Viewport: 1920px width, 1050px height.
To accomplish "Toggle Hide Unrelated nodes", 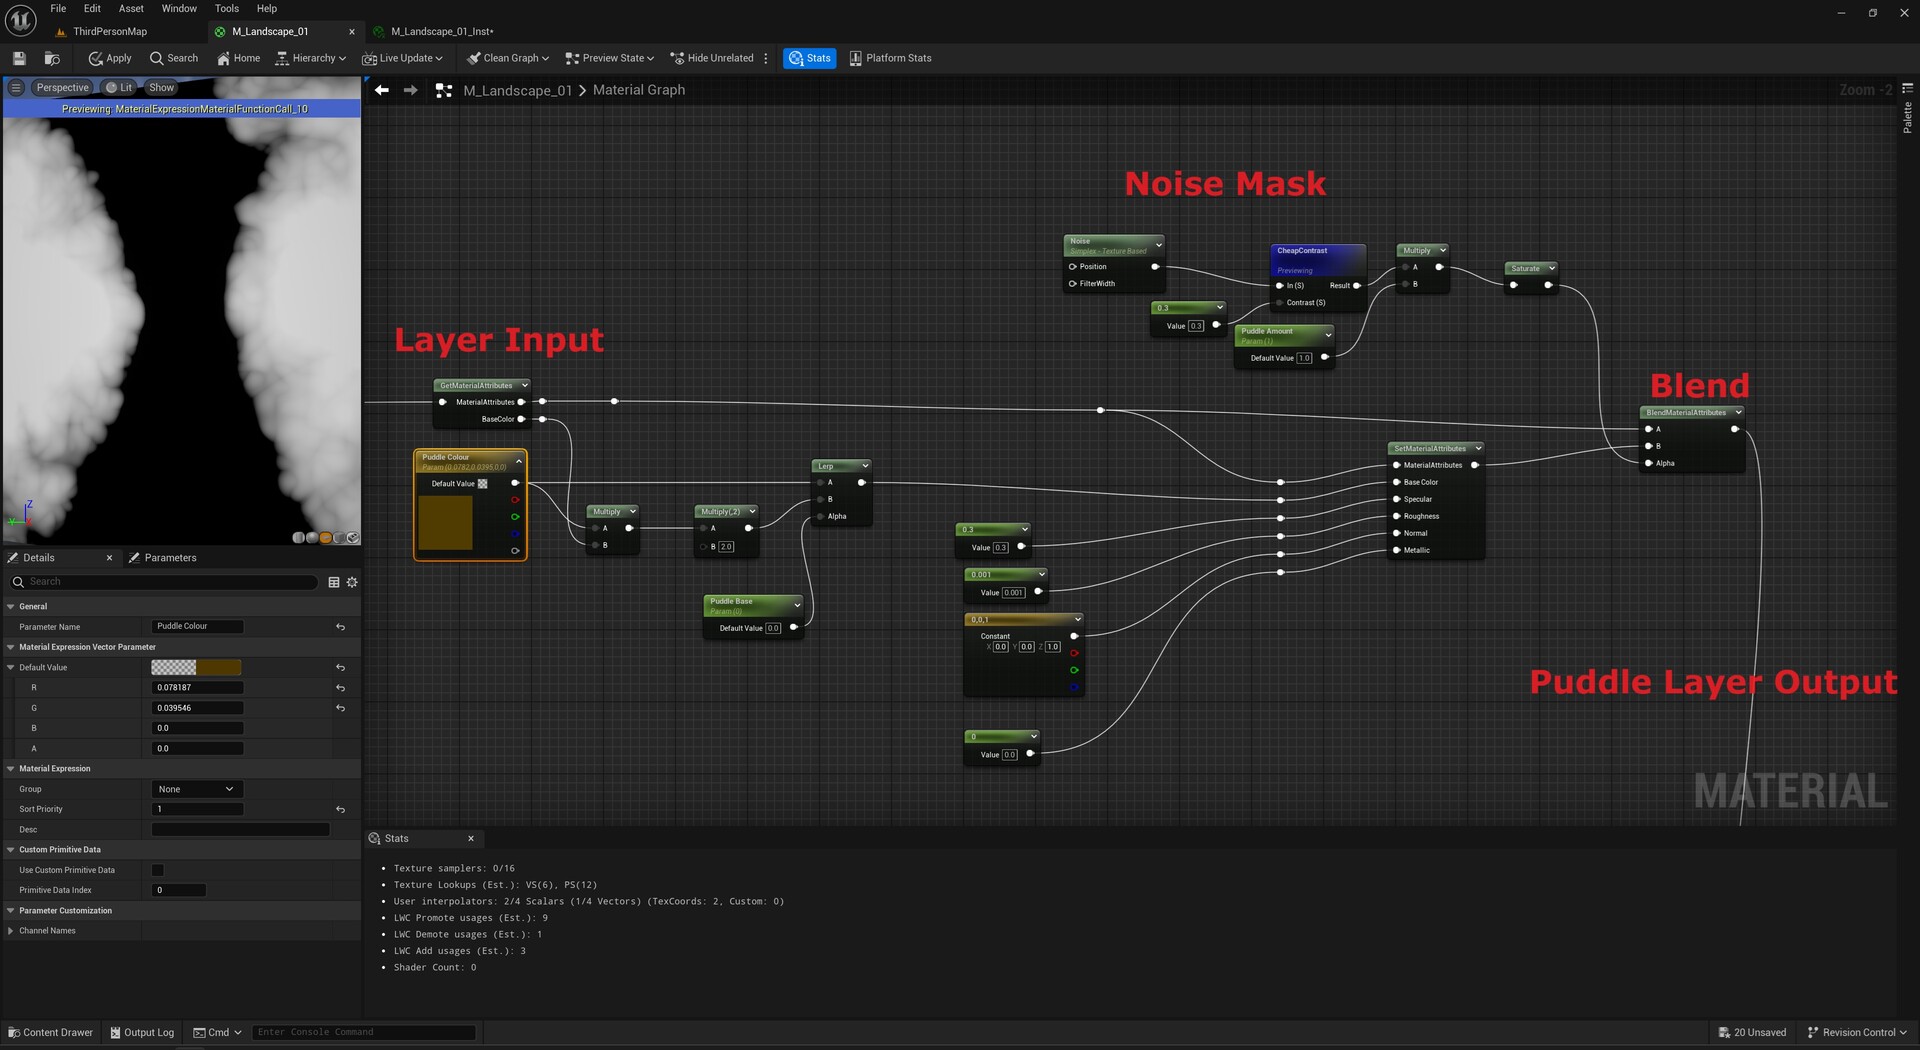I will (x=711, y=58).
